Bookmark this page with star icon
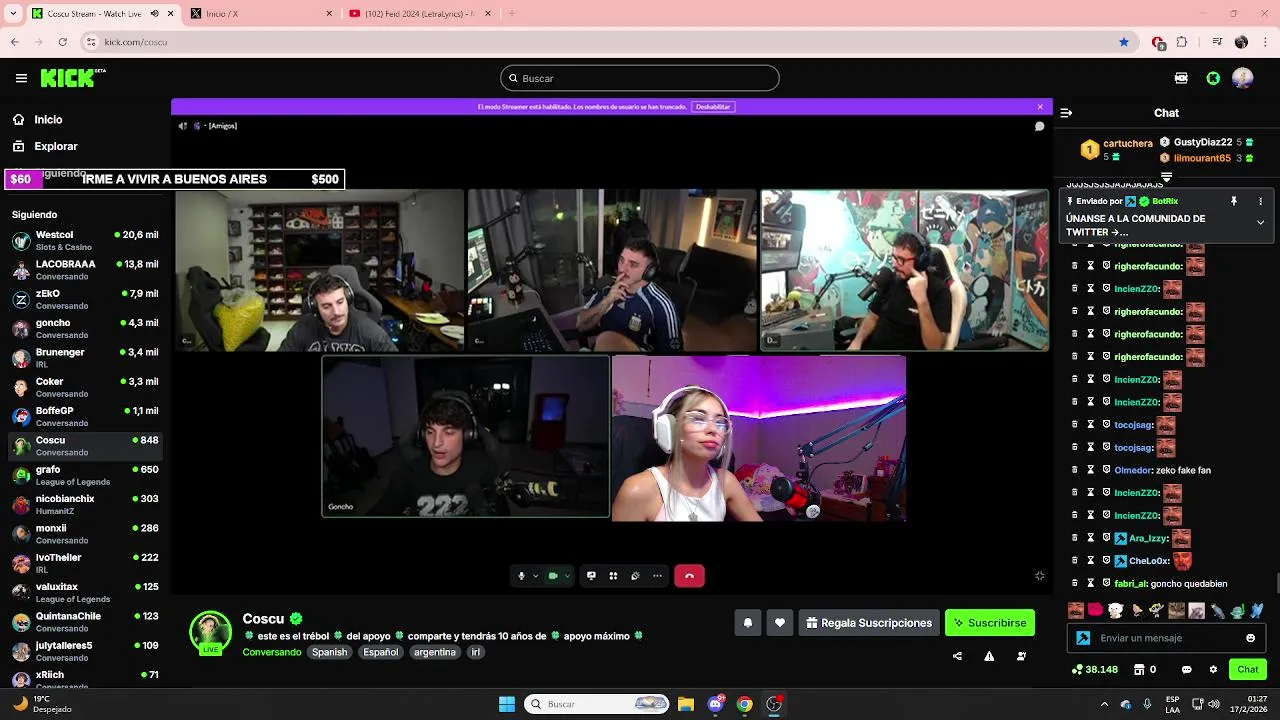This screenshot has height=720, width=1280. pyautogui.click(x=1124, y=42)
